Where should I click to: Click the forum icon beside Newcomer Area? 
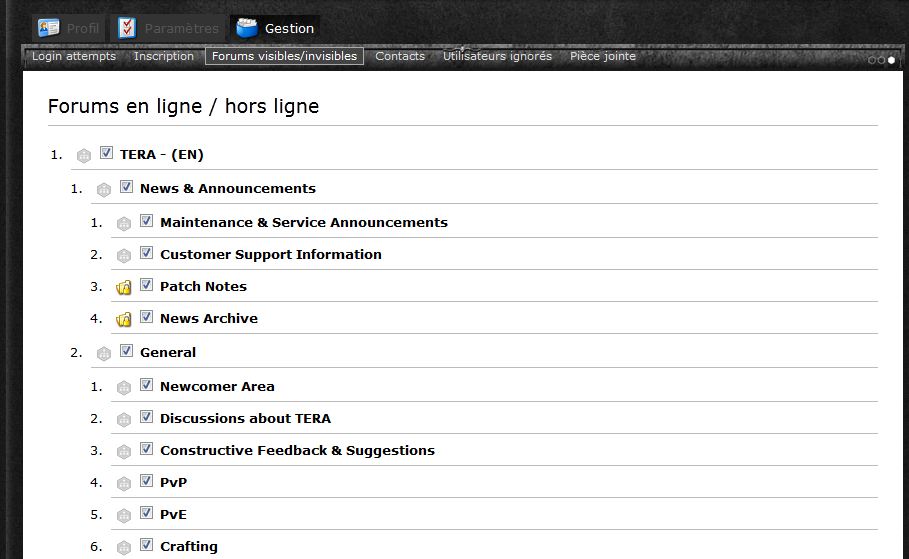tap(124, 388)
